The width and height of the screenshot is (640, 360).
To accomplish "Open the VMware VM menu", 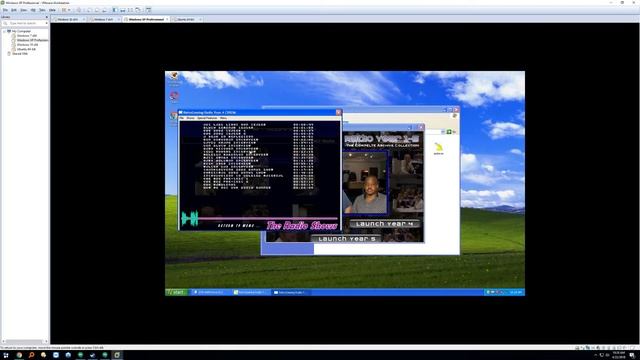I will coord(33,10).
